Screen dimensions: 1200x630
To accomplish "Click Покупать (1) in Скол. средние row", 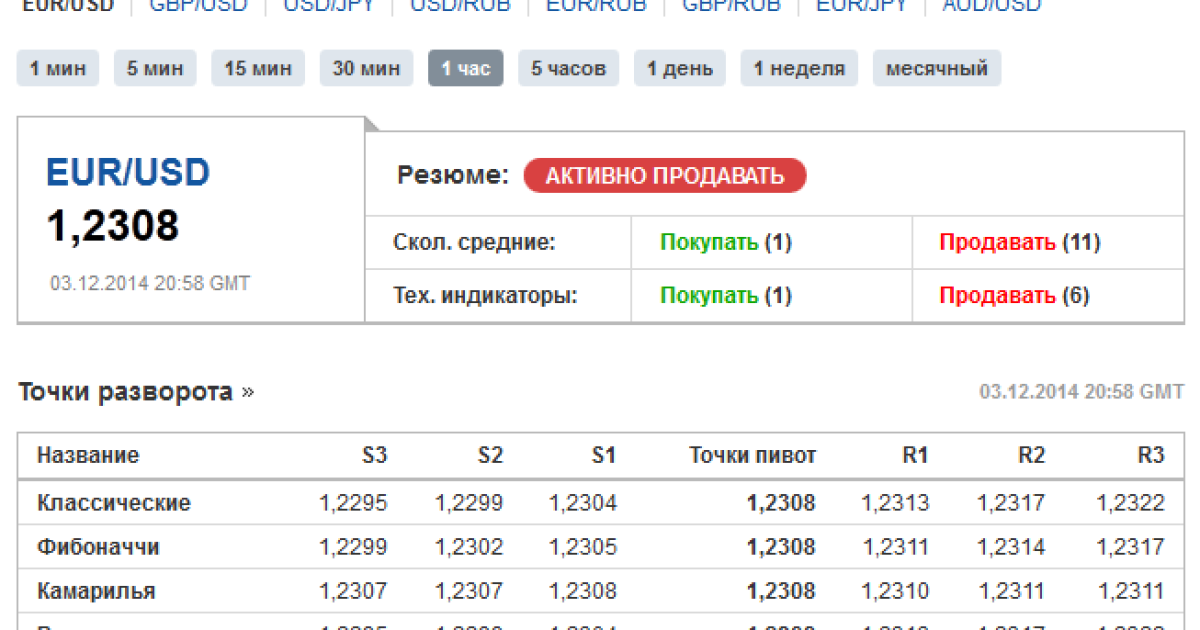I will (726, 242).
